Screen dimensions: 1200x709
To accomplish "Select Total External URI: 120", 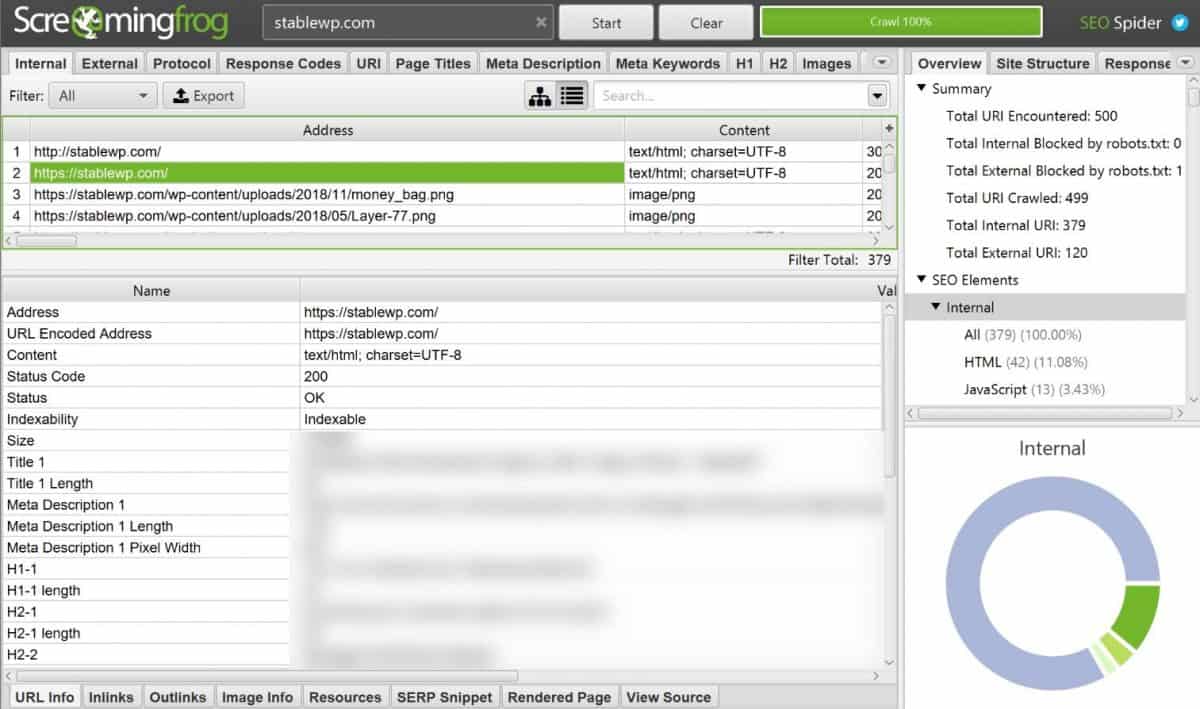I will tap(1017, 253).
